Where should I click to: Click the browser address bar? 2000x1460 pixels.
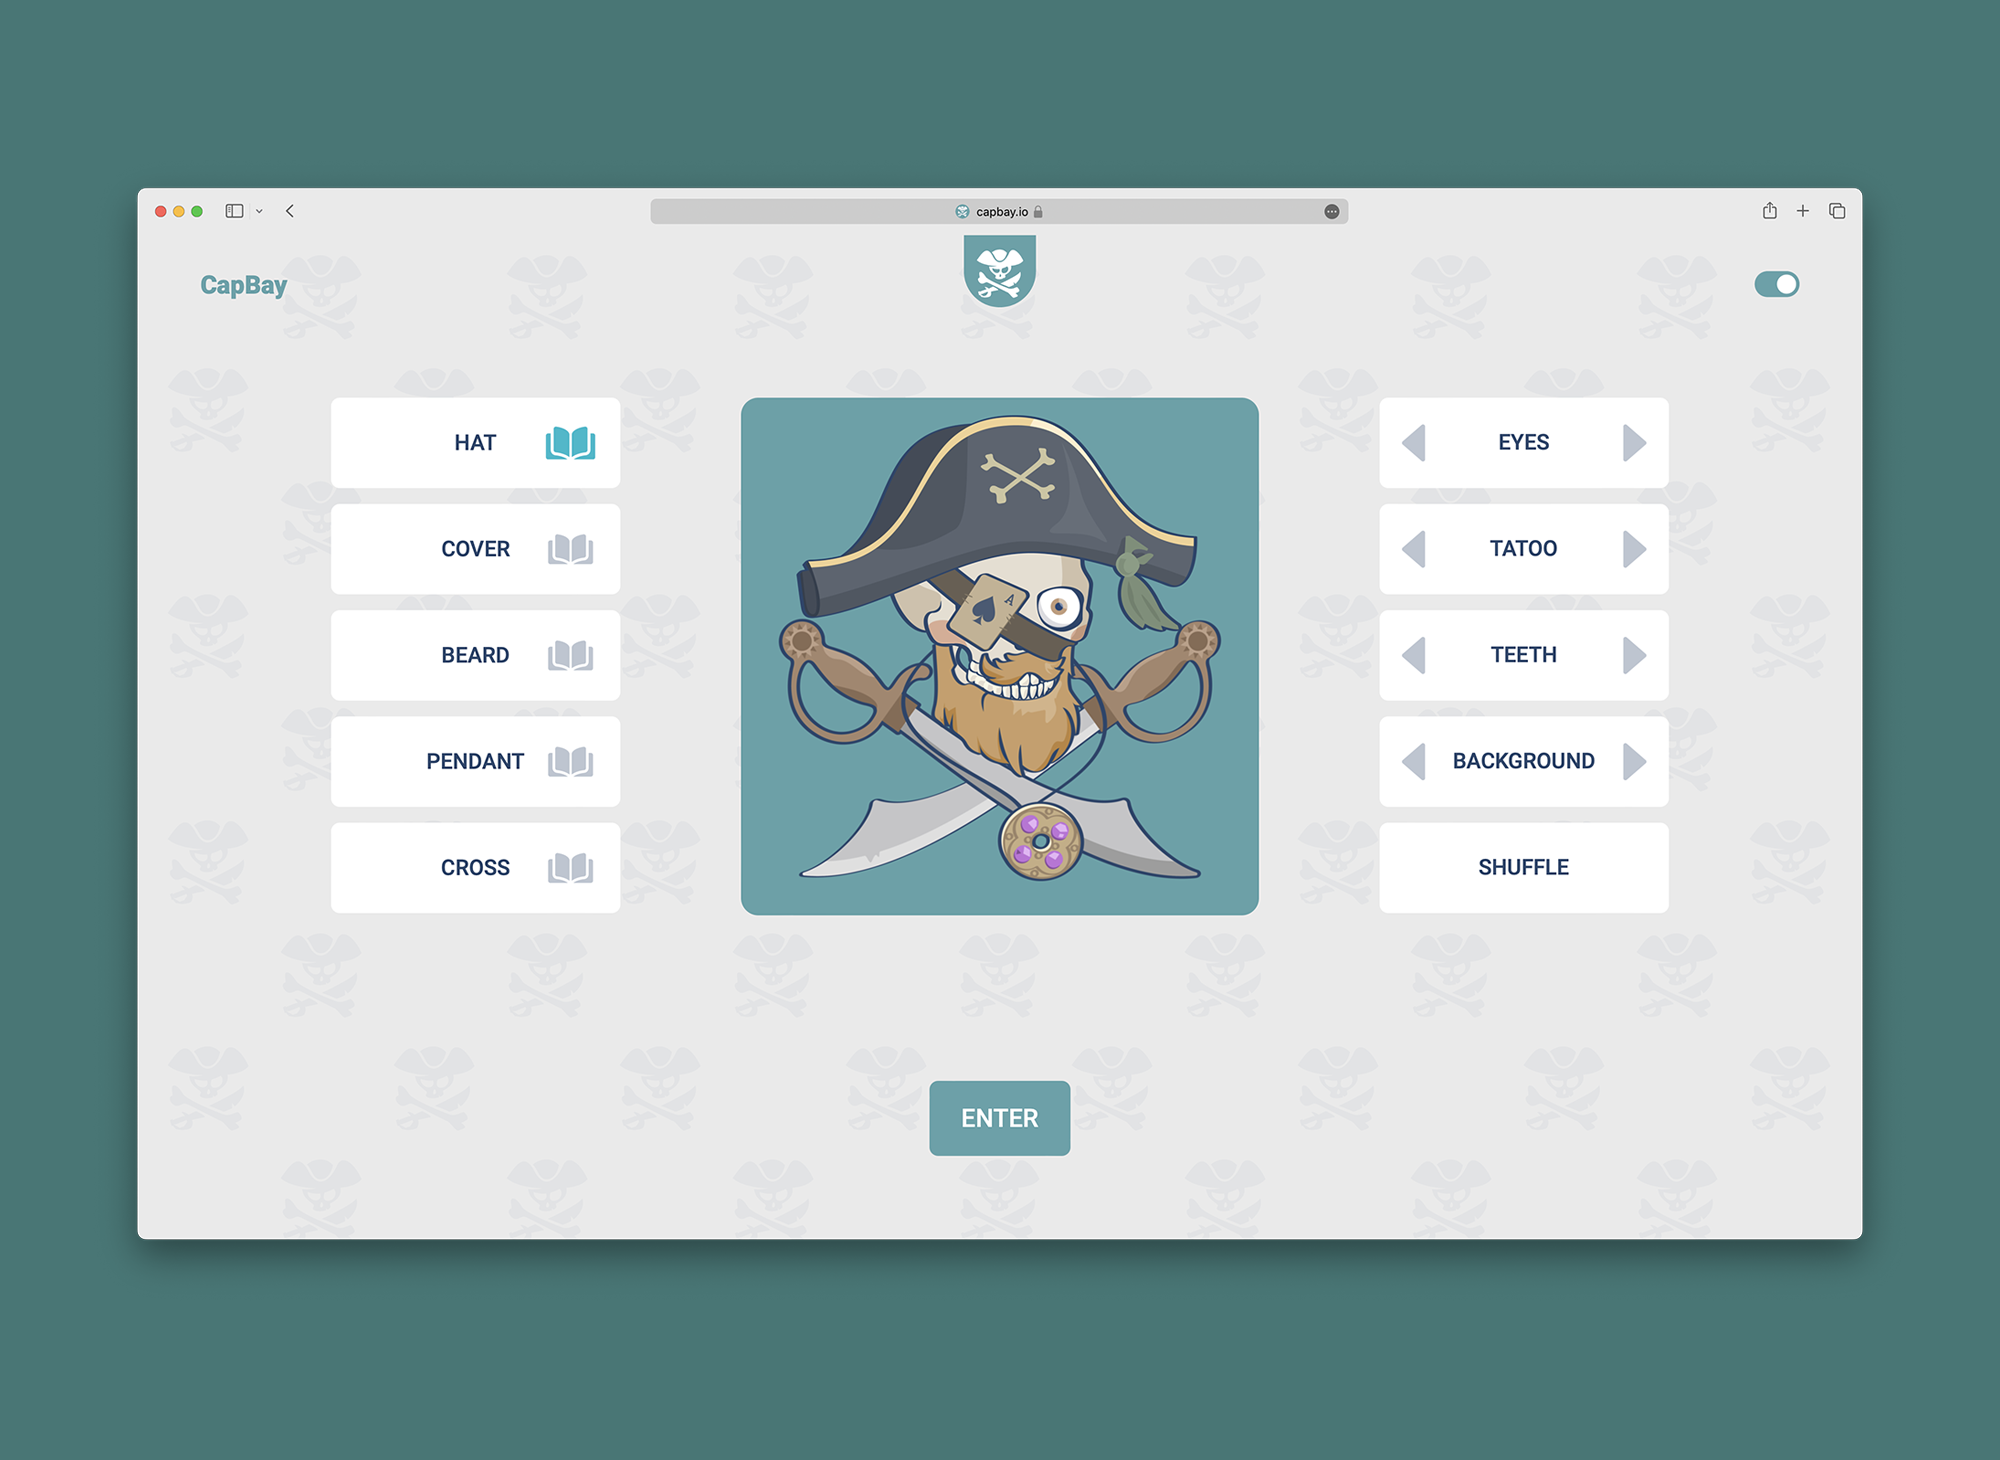(x=1000, y=210)
